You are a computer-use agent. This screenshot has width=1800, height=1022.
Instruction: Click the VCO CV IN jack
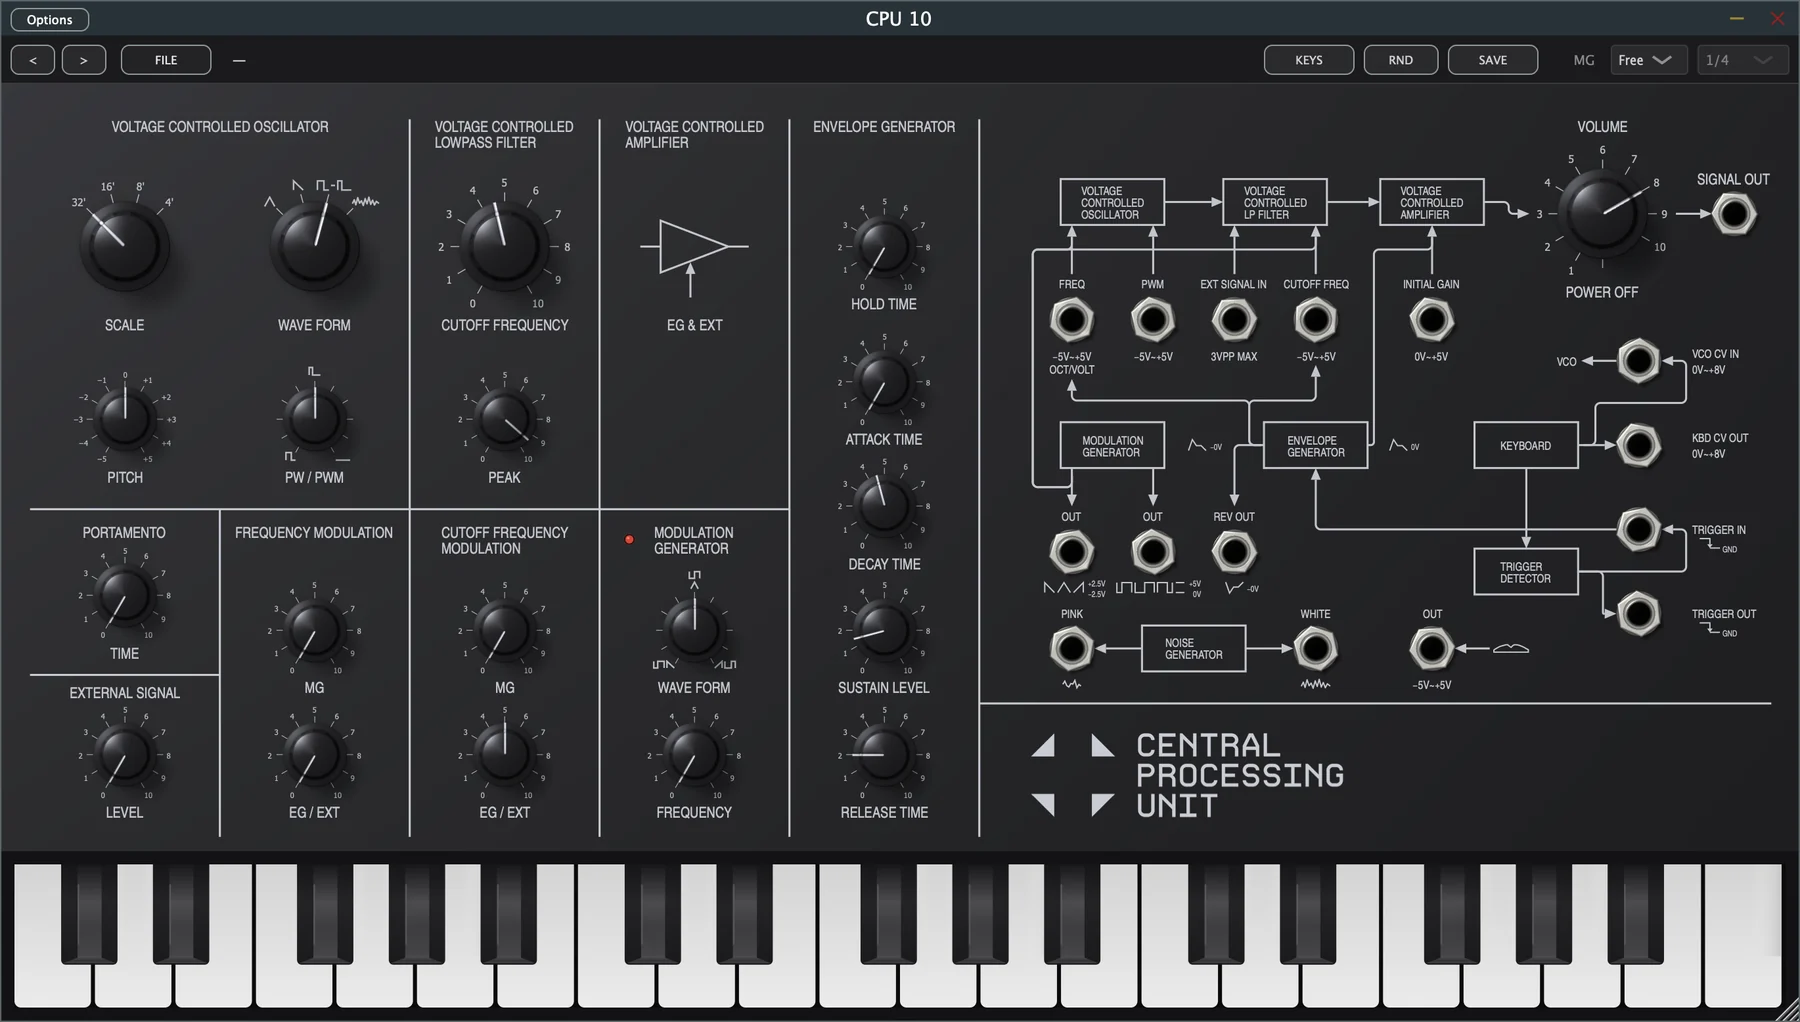coord(1638,361)
